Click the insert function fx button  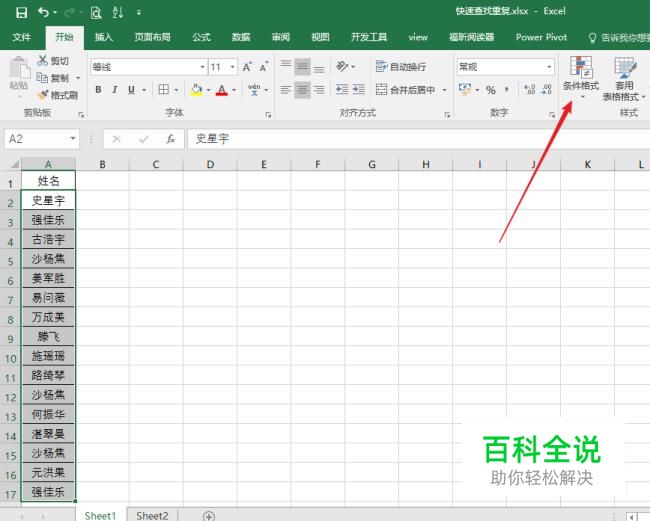pos(170,139)
